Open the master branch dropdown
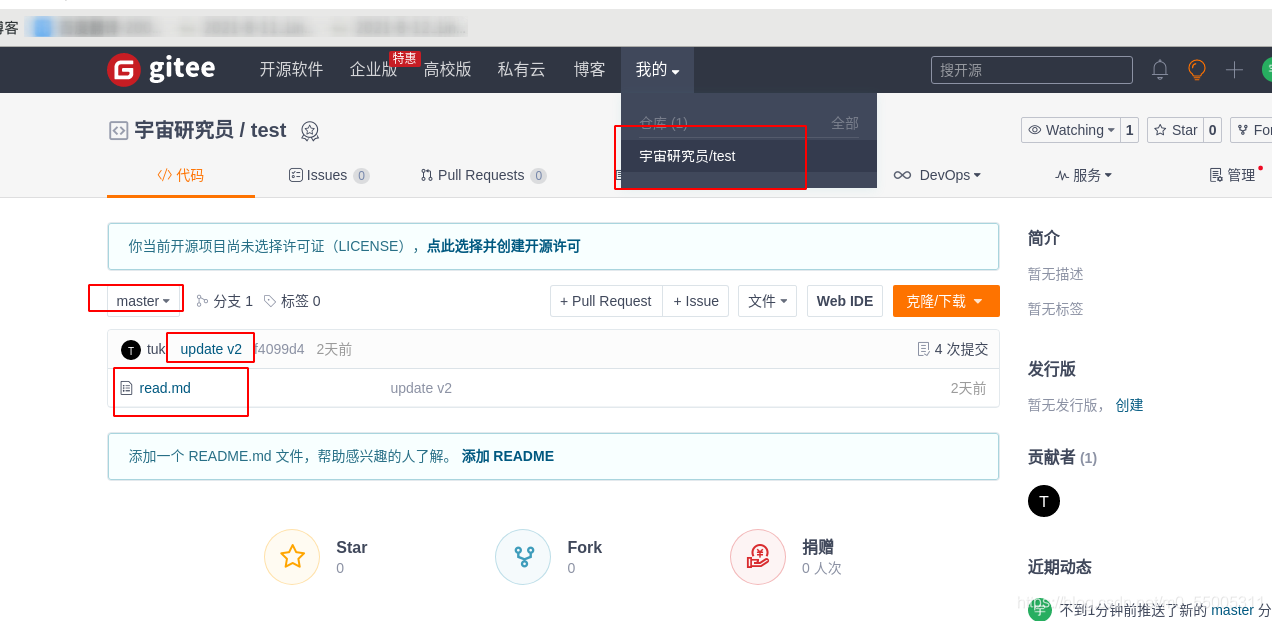Image resolution: width=1272 pixels, height=621 pixels. tap(143, 301)
